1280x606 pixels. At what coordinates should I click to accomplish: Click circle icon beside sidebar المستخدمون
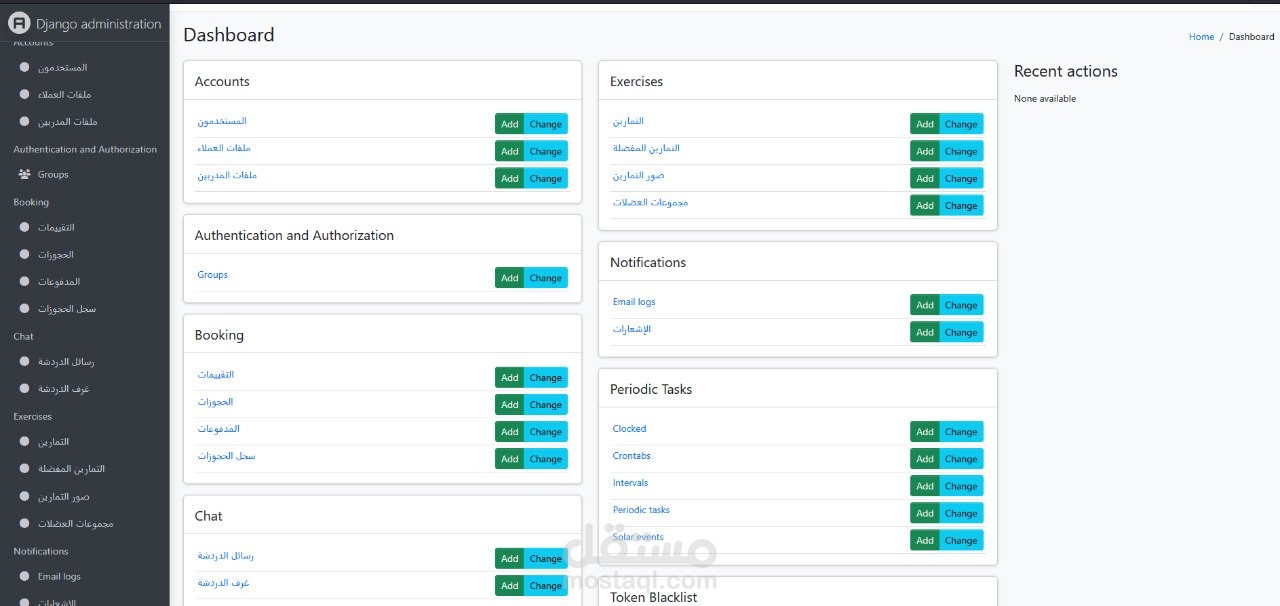(x=24, y=68)
